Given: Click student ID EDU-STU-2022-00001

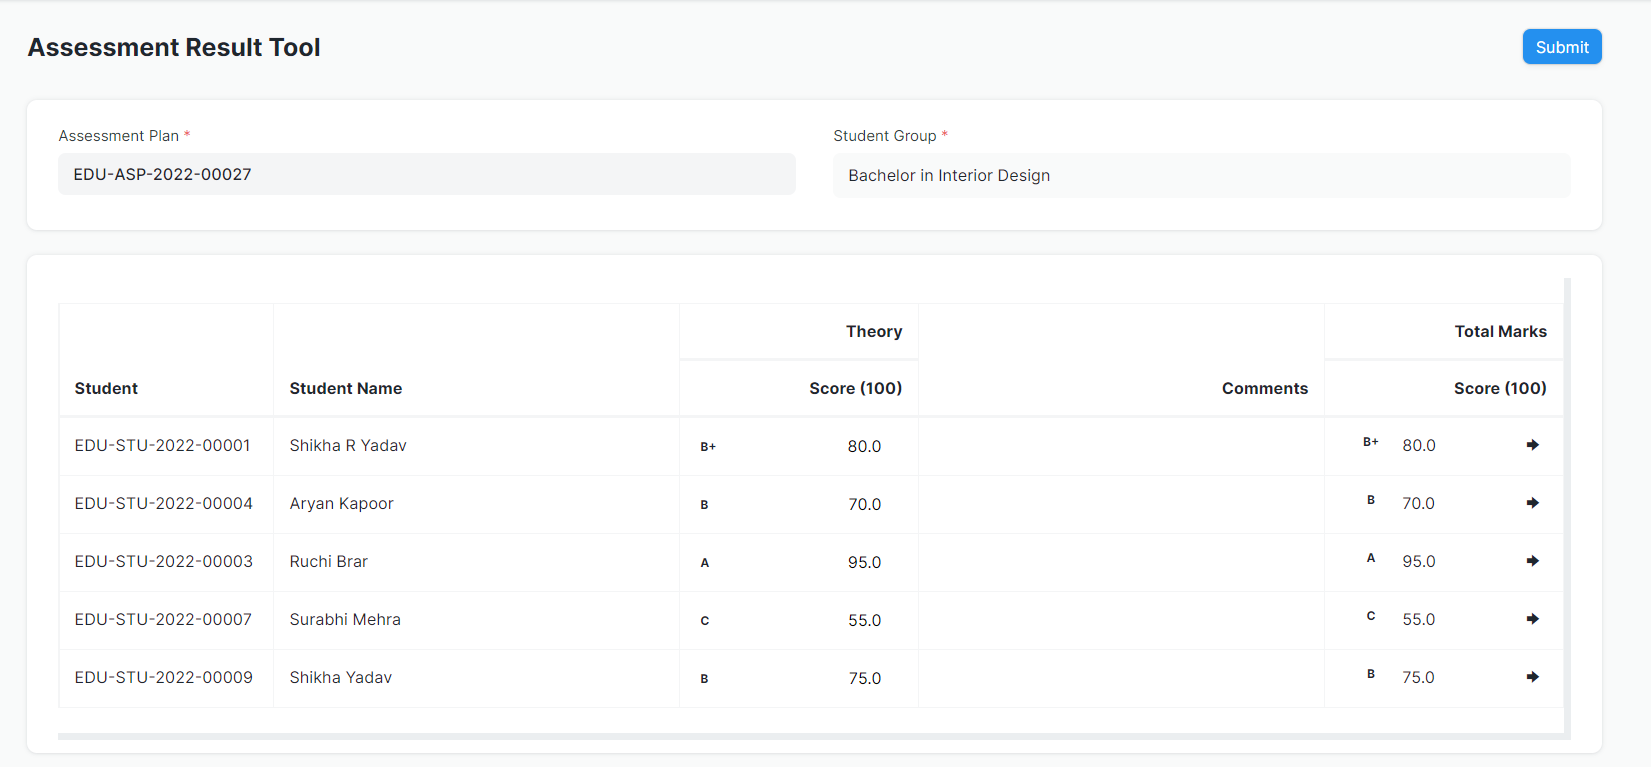Looking at the screenshot, I should click(163, 445).
